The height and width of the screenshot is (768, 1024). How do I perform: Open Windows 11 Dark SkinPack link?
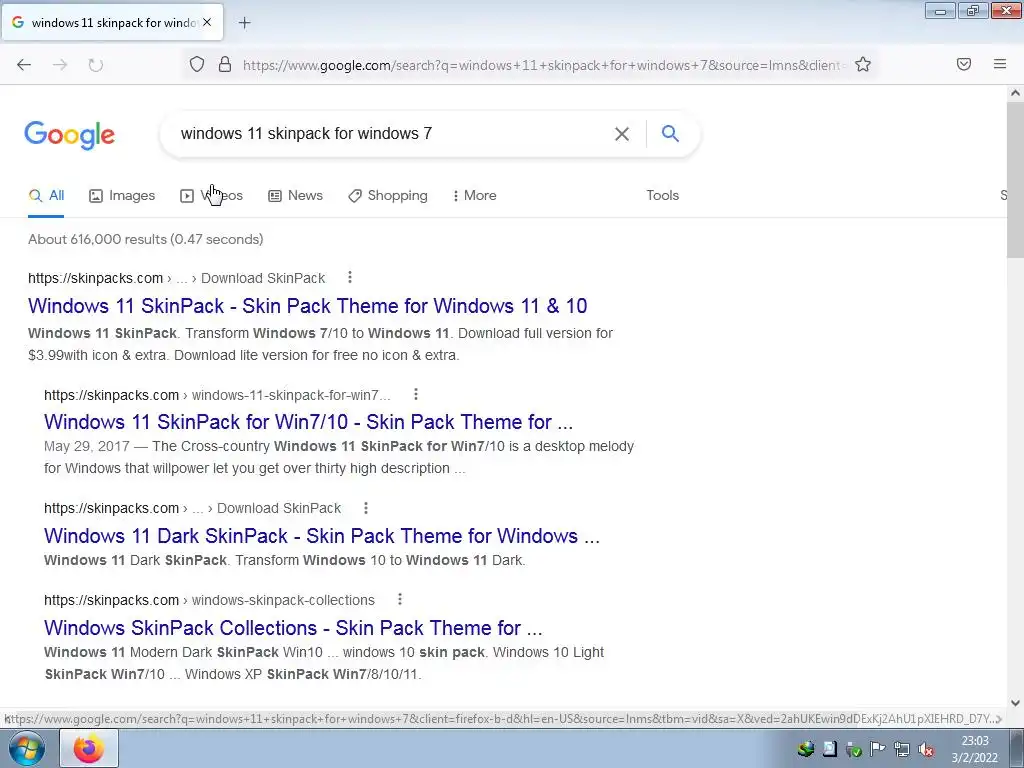(321, 536)
